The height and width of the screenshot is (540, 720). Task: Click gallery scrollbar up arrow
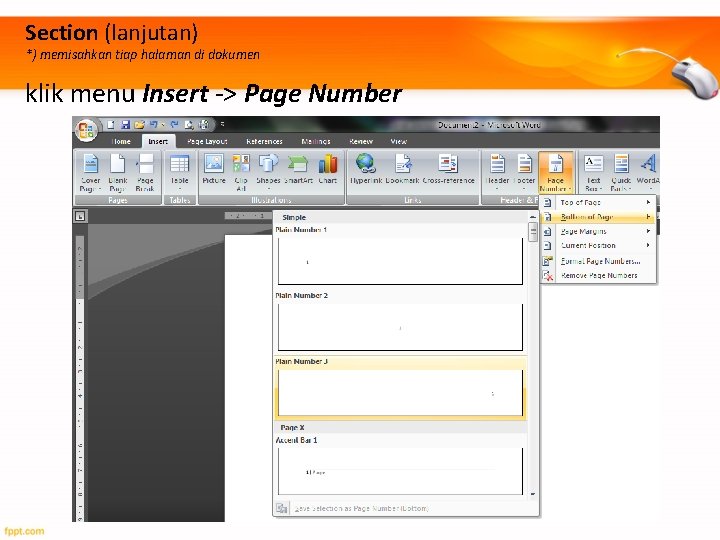point(533,217)
